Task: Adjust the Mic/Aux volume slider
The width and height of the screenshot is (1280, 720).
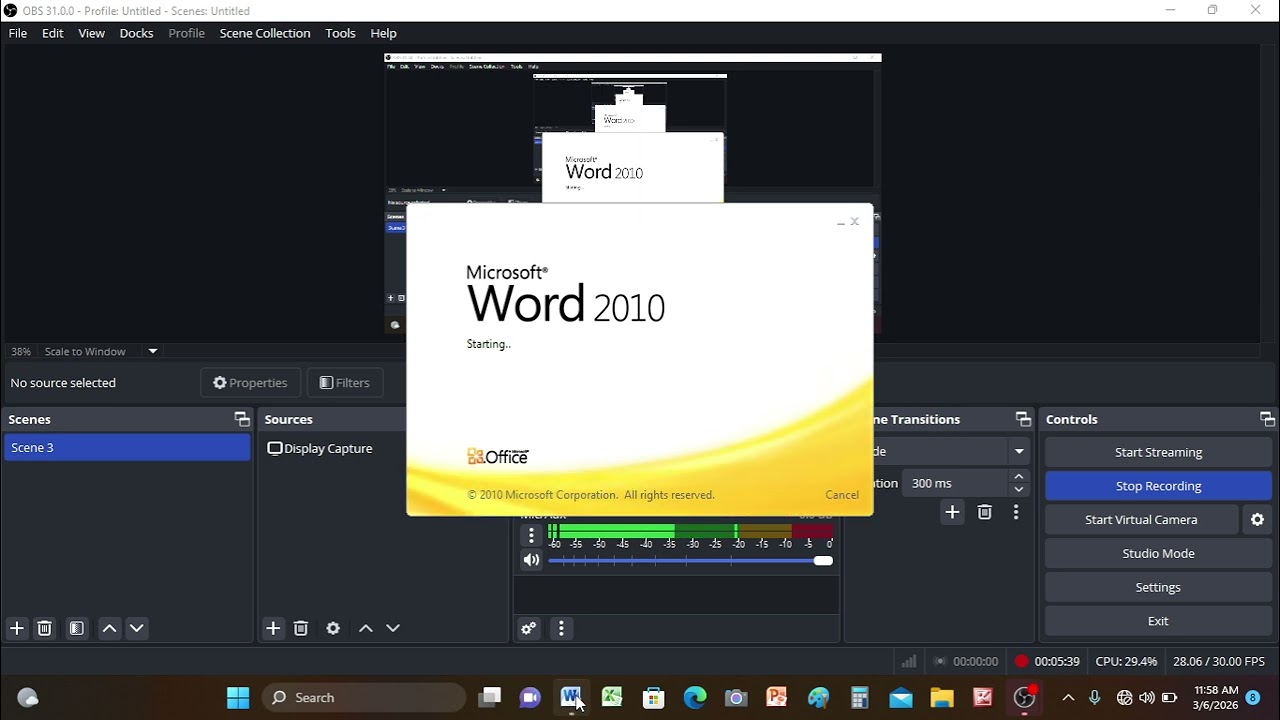Action: click(690, 560)
